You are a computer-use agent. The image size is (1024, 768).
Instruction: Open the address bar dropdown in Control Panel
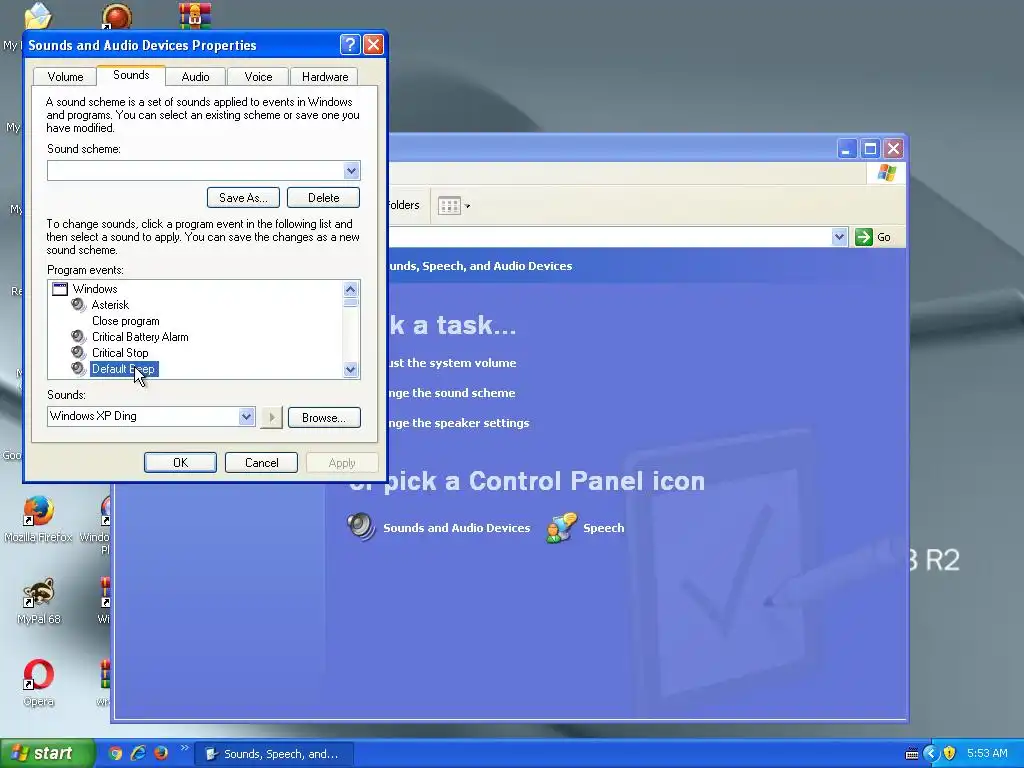[839, 237]
